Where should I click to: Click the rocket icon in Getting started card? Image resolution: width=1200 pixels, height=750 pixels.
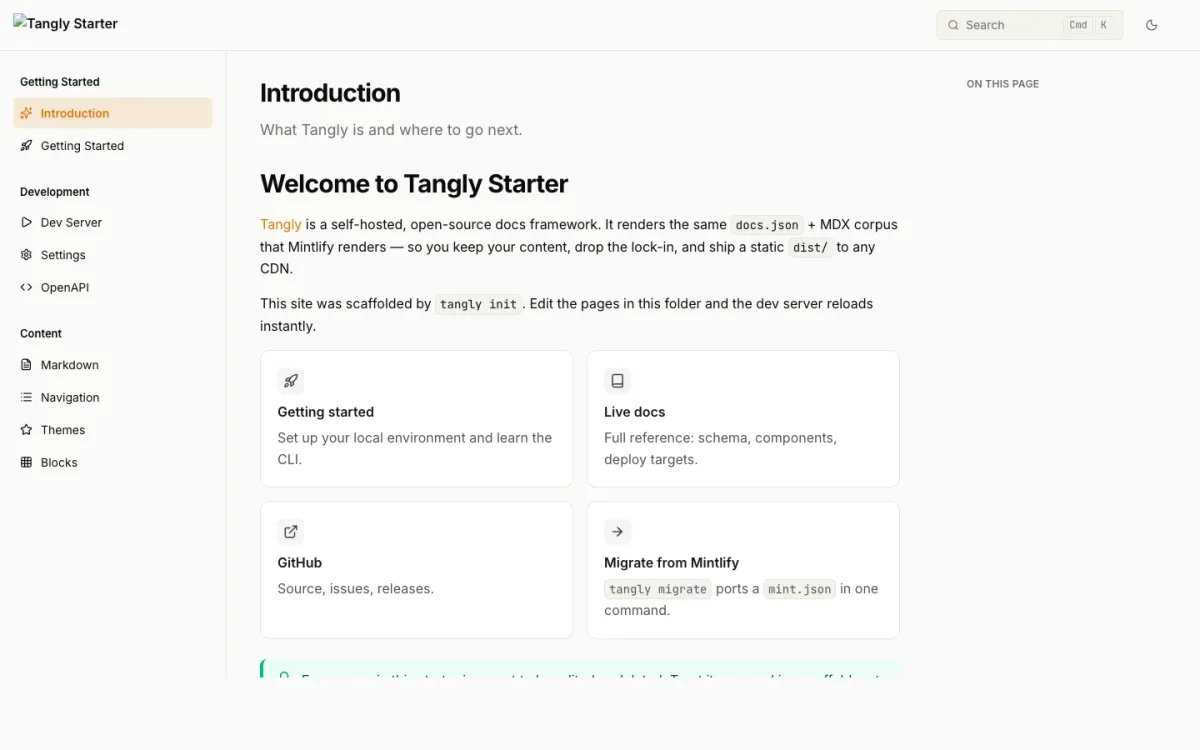tap(291, 380)
